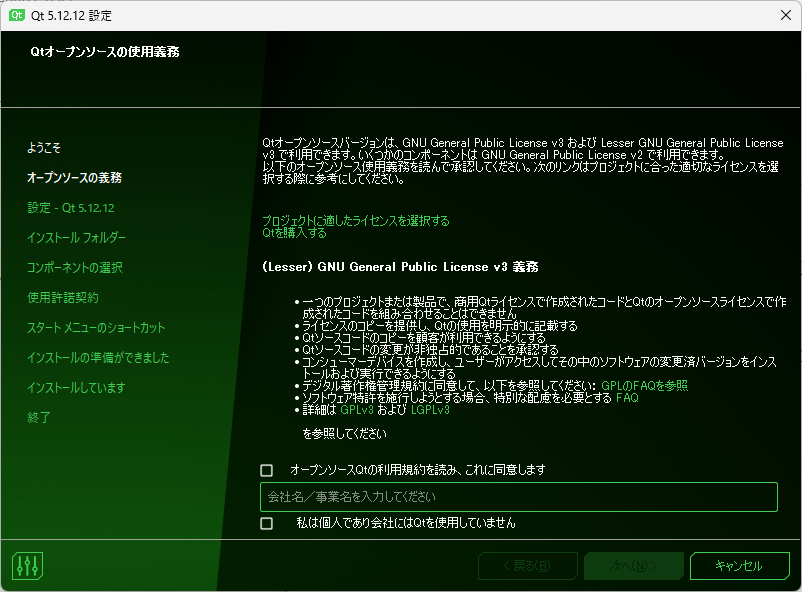Open the installer settings sliders icon
This screenshot has height=592, width=802.
pyautogui.click(x=27, y=566)
